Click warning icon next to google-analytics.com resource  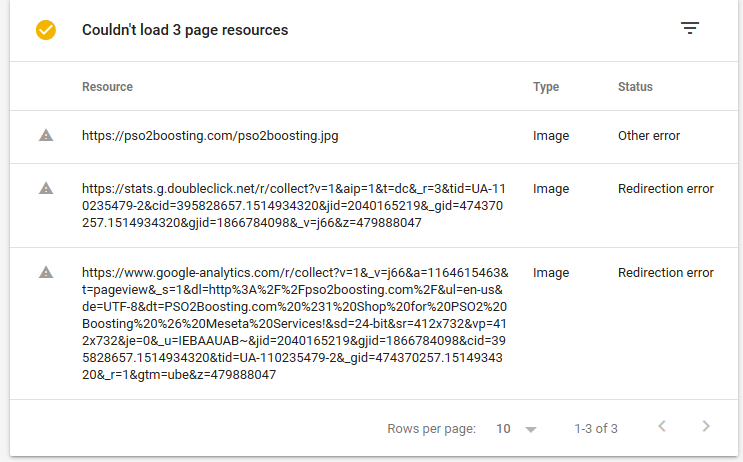[46, 272]
